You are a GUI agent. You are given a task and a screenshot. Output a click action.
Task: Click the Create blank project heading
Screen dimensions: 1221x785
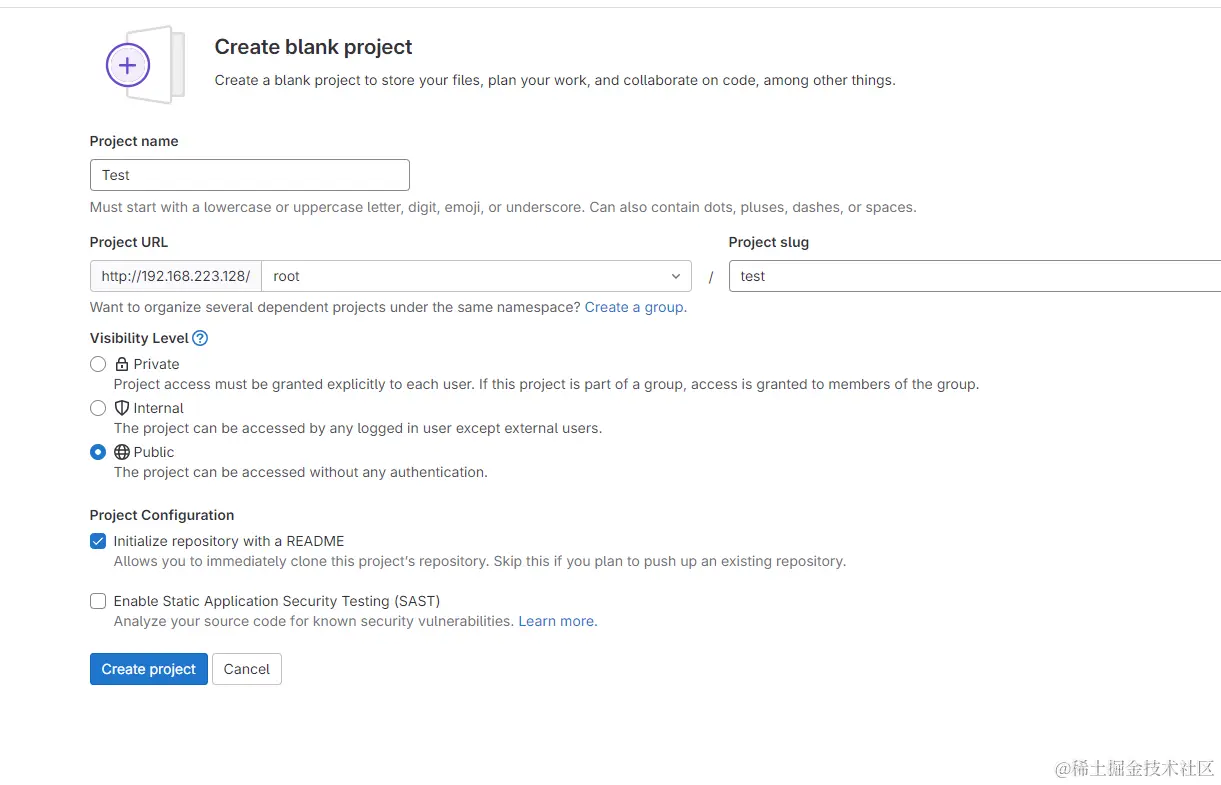pyautogui.click(x=313, y=47)
